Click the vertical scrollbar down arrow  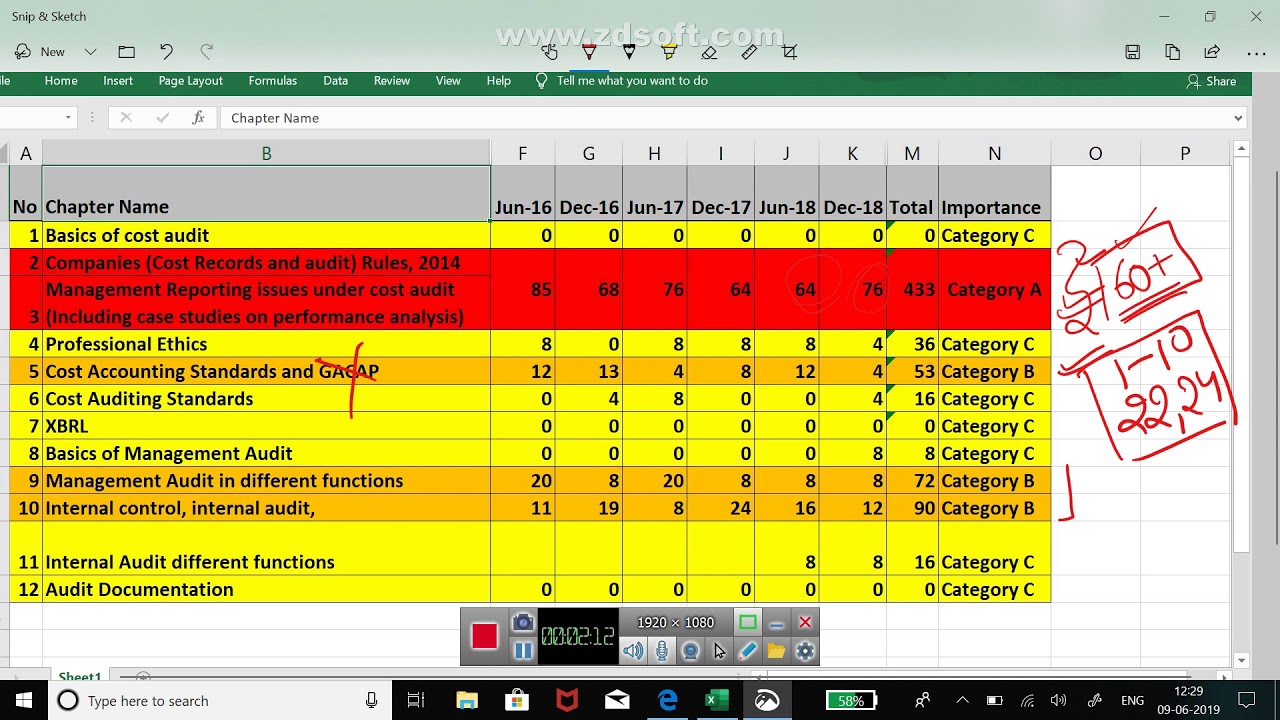[1241, 660]
